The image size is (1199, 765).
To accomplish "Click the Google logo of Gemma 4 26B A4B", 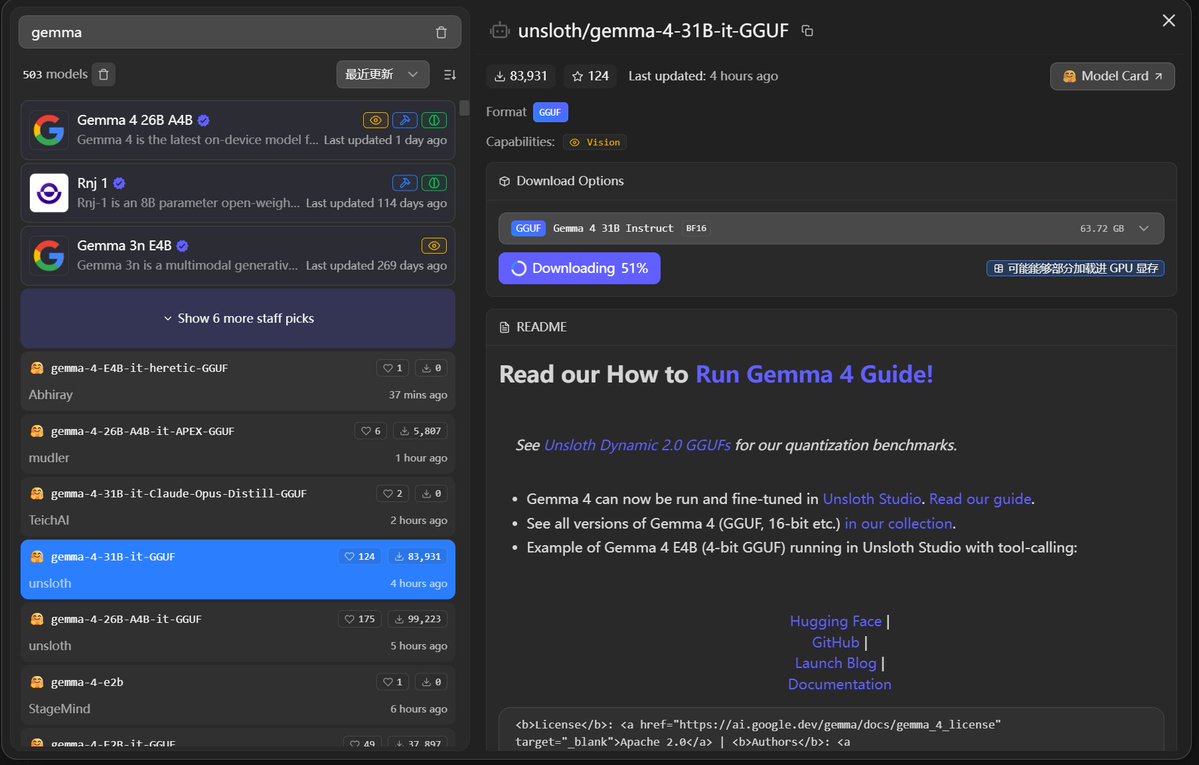I will 49,130.
